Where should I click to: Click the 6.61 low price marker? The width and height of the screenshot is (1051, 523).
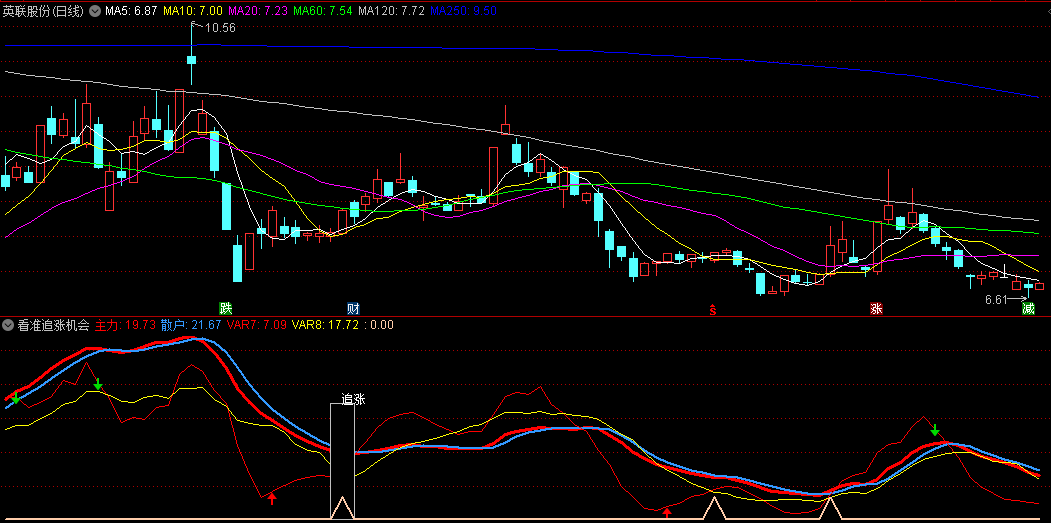pyautogui.click(x=996, y=300)
